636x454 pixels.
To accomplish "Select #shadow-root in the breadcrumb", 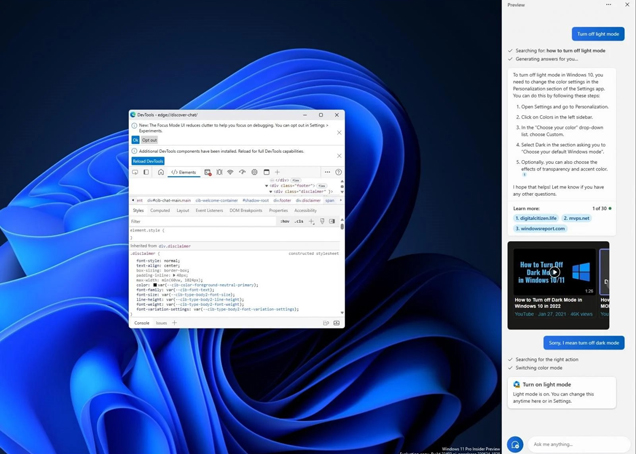I will (256, 200).
